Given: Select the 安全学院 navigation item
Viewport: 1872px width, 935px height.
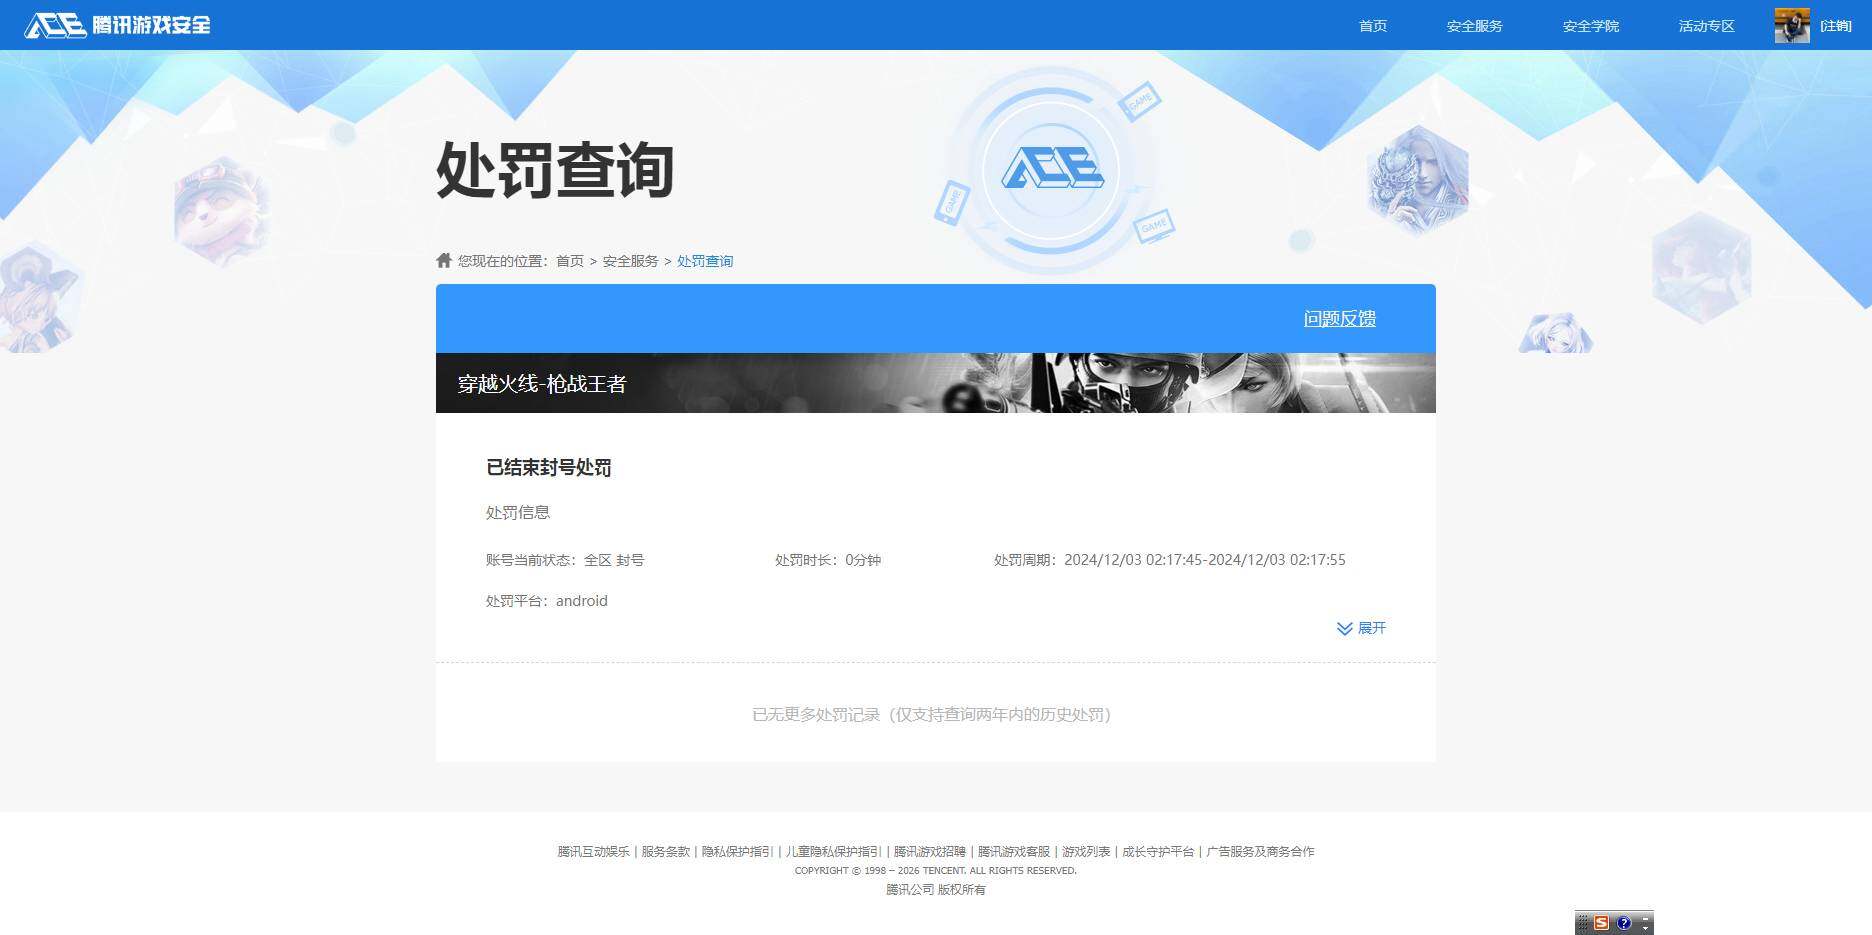Looking at the screenshot, I should 1590,26.
